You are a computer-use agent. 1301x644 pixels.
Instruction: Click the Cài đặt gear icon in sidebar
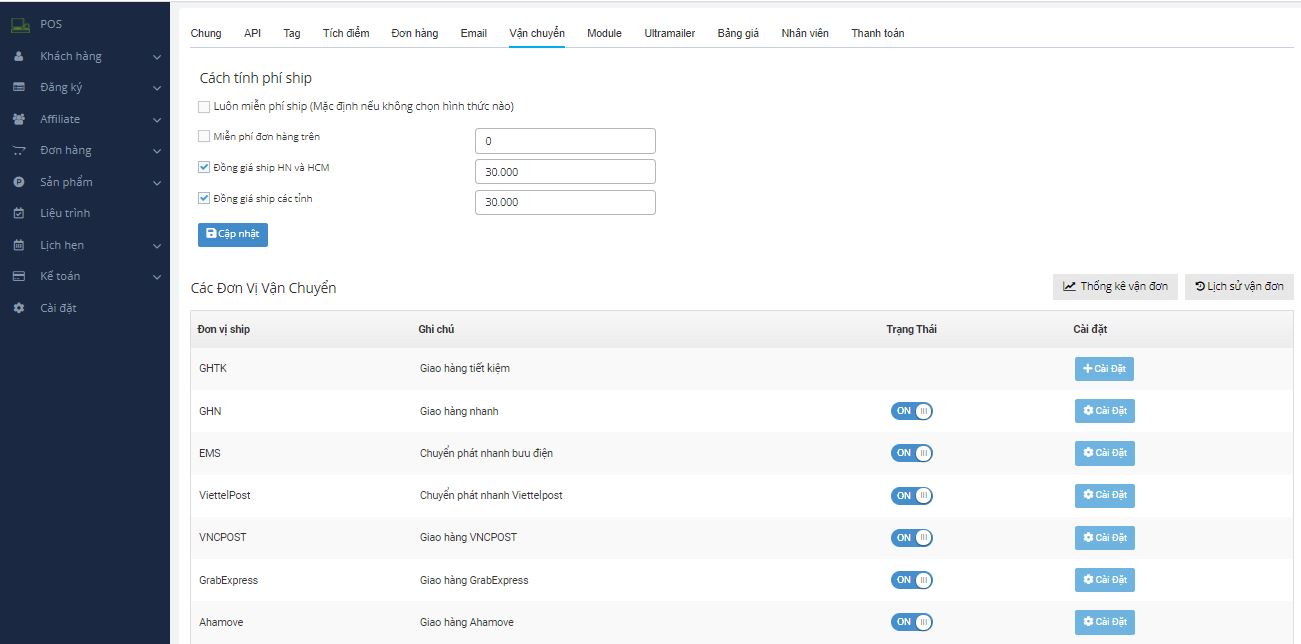[19, 308]
